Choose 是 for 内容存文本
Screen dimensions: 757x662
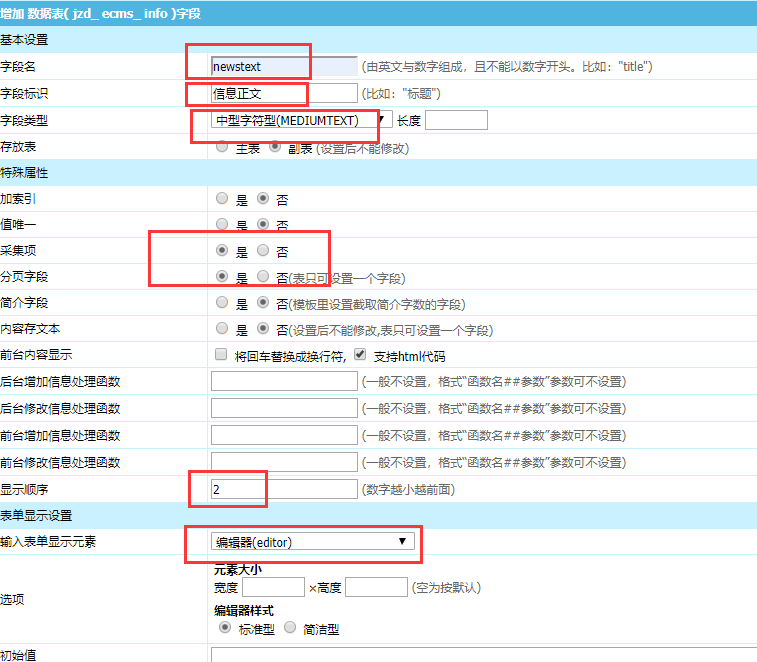point(222,328)
